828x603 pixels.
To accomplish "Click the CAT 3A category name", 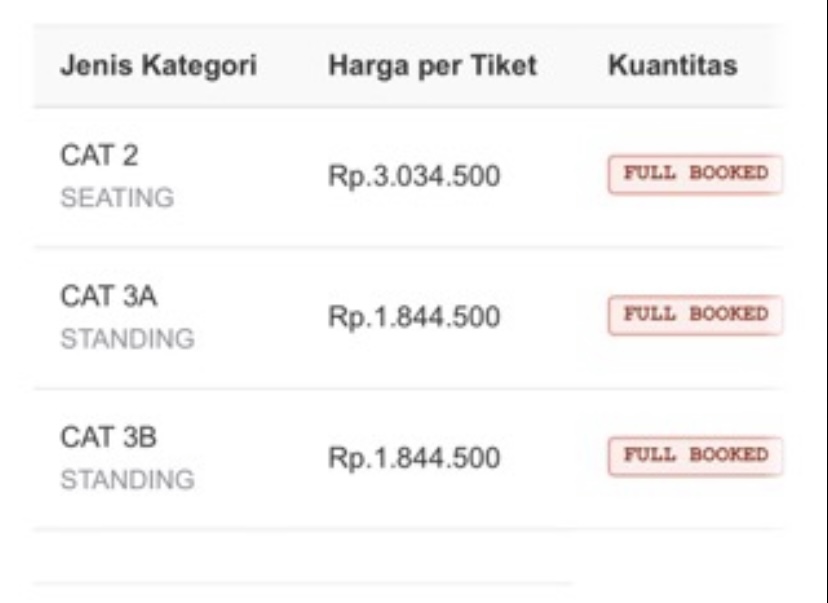I will (x=109, y=298).
